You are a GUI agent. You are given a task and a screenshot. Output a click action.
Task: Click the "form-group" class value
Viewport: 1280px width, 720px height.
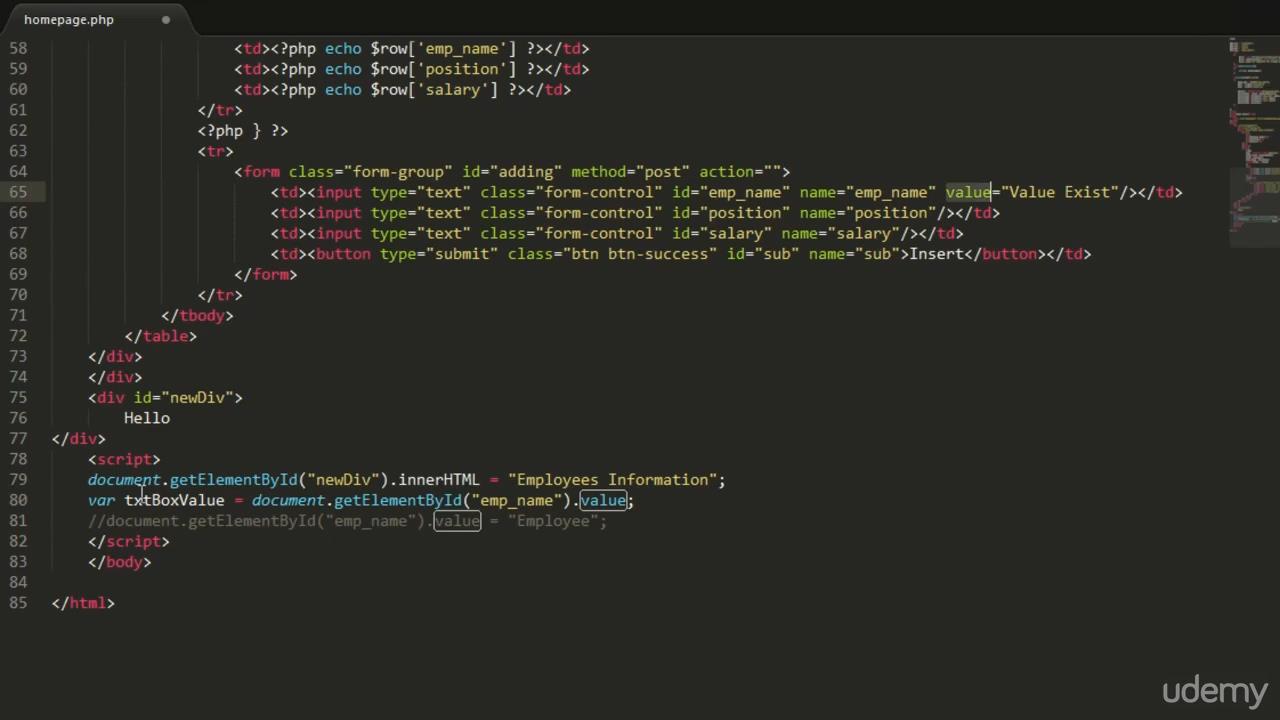(398, 172)
